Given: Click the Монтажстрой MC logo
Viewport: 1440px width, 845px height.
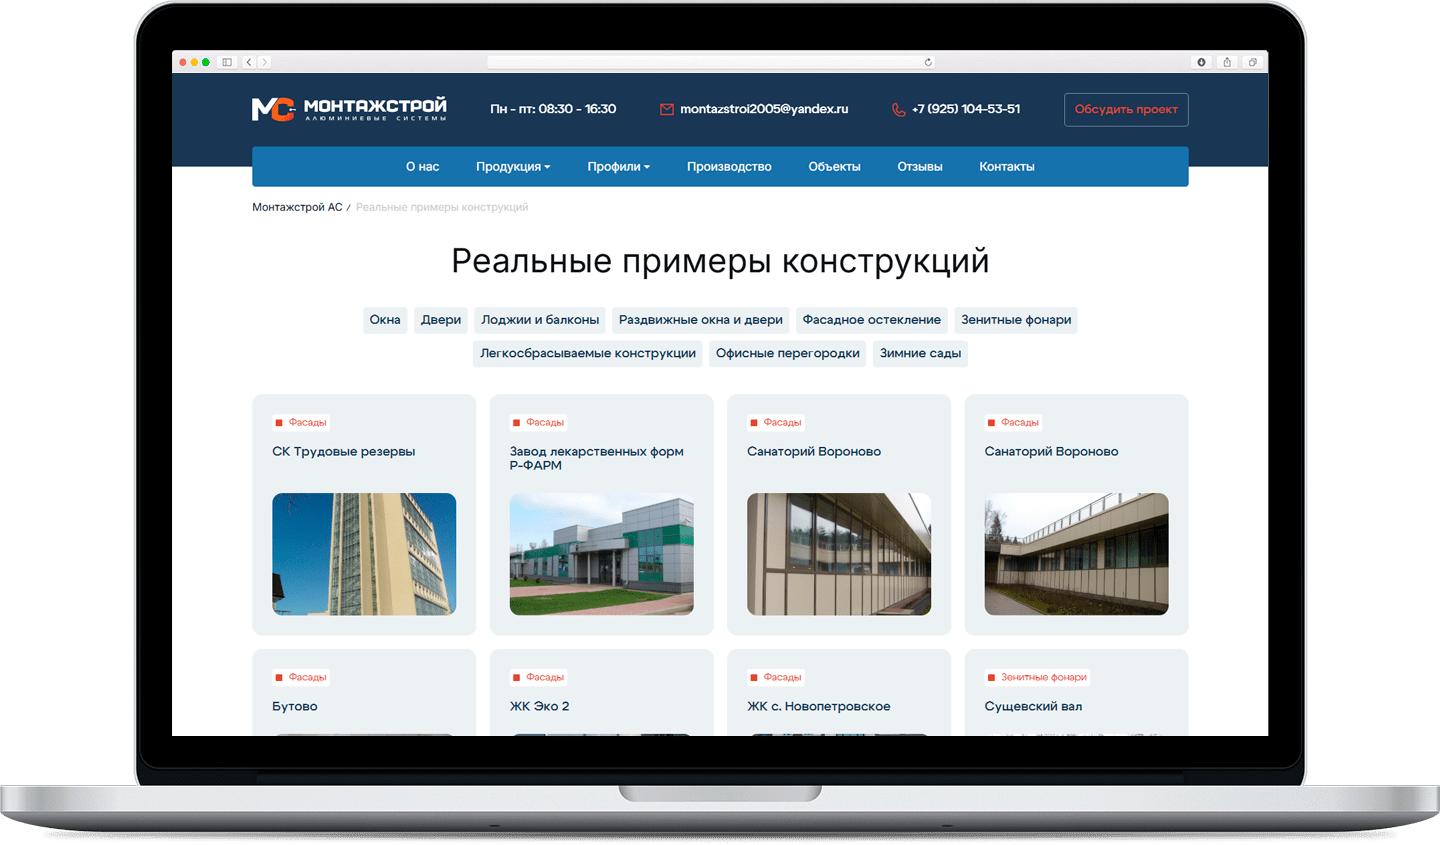Looking at the screenshot, I should (x=349, y=109).
